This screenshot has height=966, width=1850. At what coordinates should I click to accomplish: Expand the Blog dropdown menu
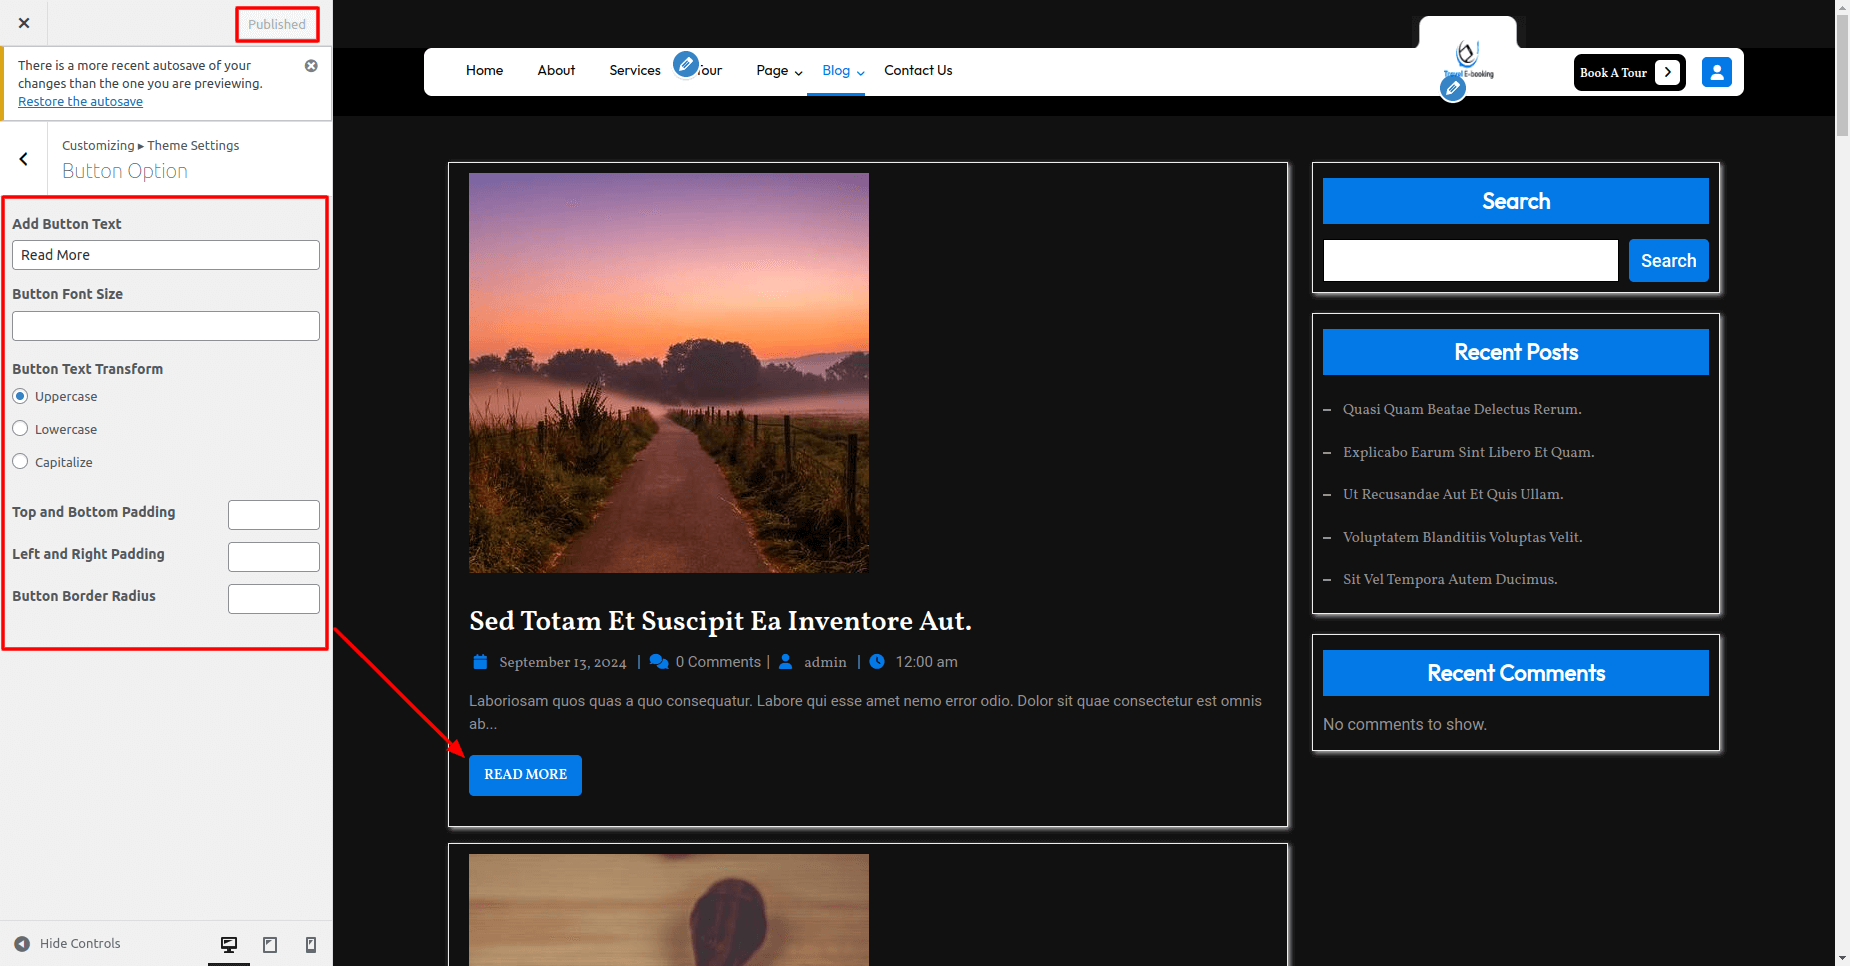click(843, 71)
